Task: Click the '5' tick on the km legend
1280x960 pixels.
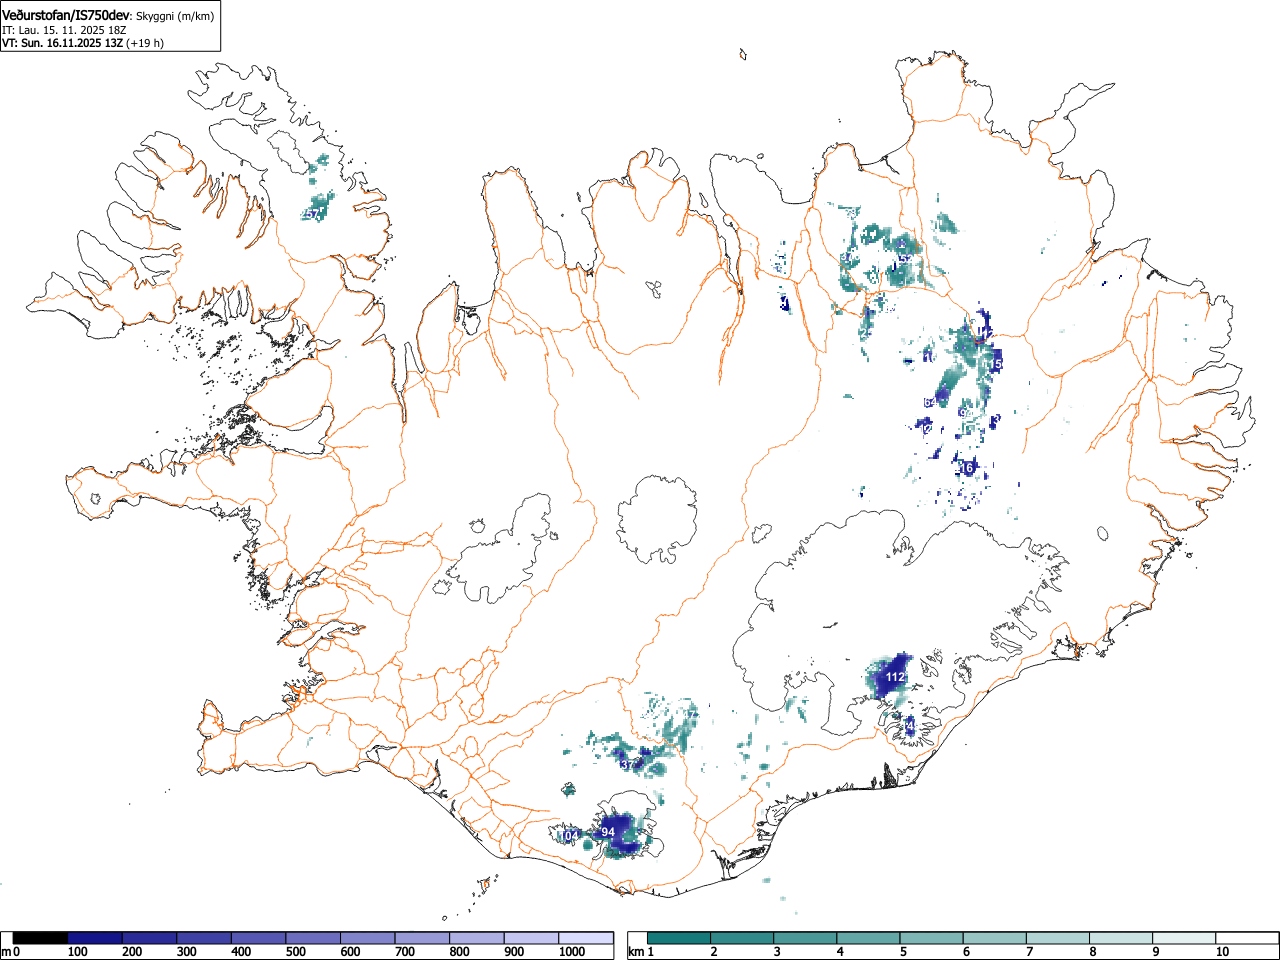Action: 903,952
